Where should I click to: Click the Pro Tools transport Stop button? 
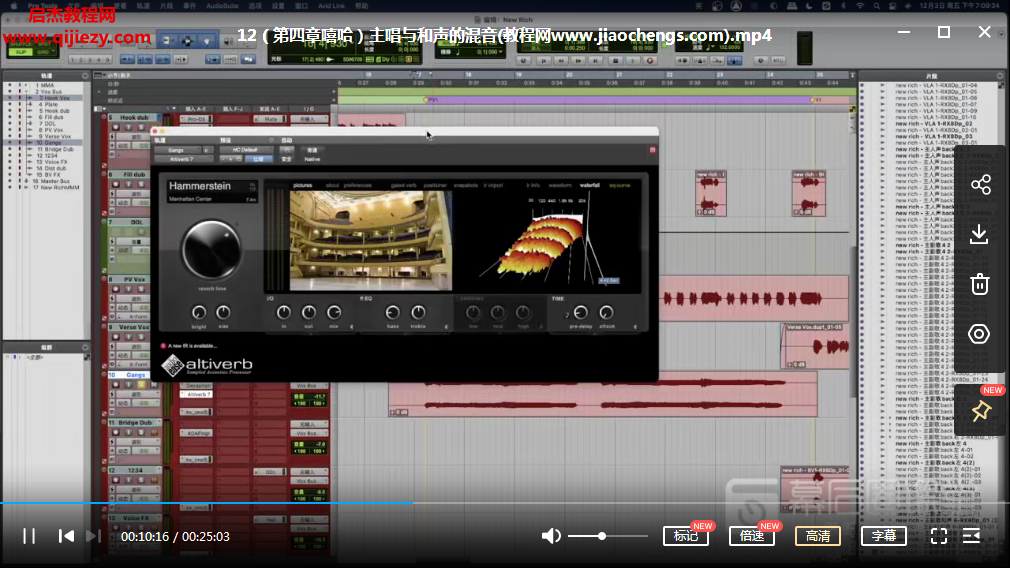point(615,61)
